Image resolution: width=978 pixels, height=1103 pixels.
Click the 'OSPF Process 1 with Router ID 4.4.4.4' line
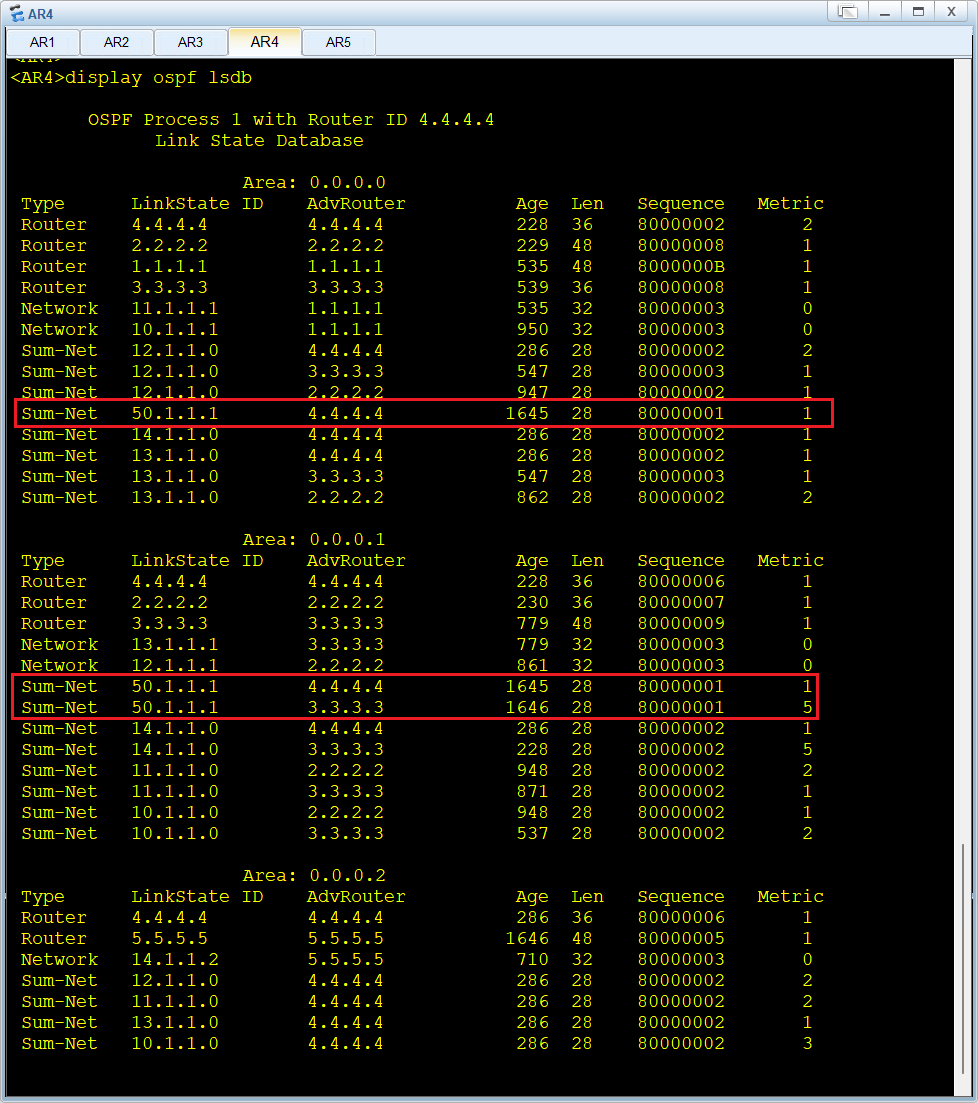291,120
